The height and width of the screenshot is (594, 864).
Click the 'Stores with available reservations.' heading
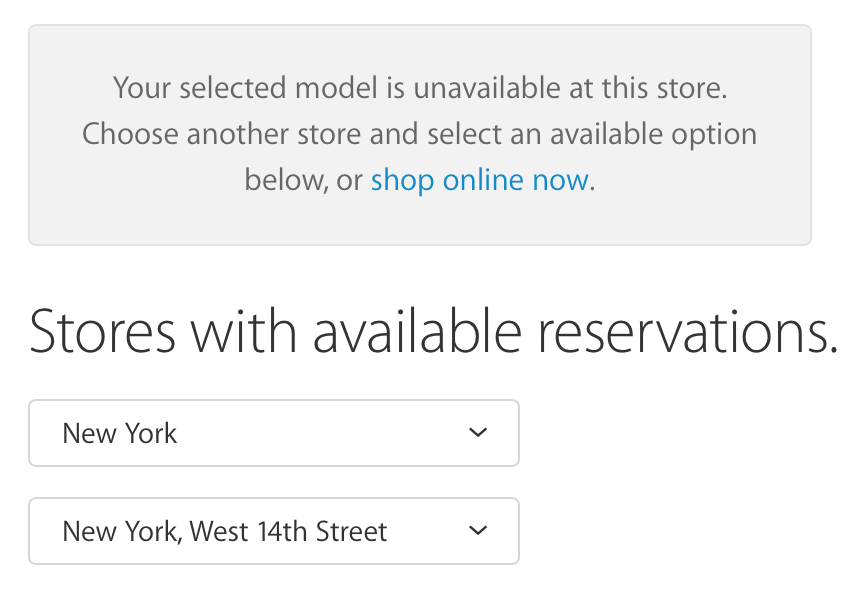point(433,332)
